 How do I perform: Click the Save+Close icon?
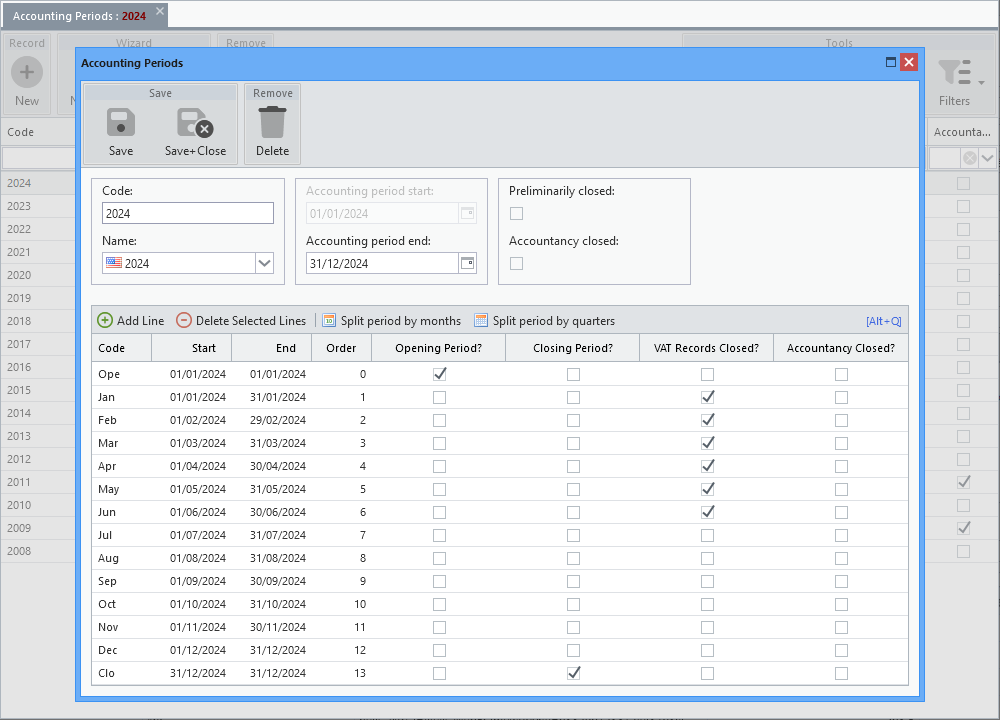tap(195, 122)
